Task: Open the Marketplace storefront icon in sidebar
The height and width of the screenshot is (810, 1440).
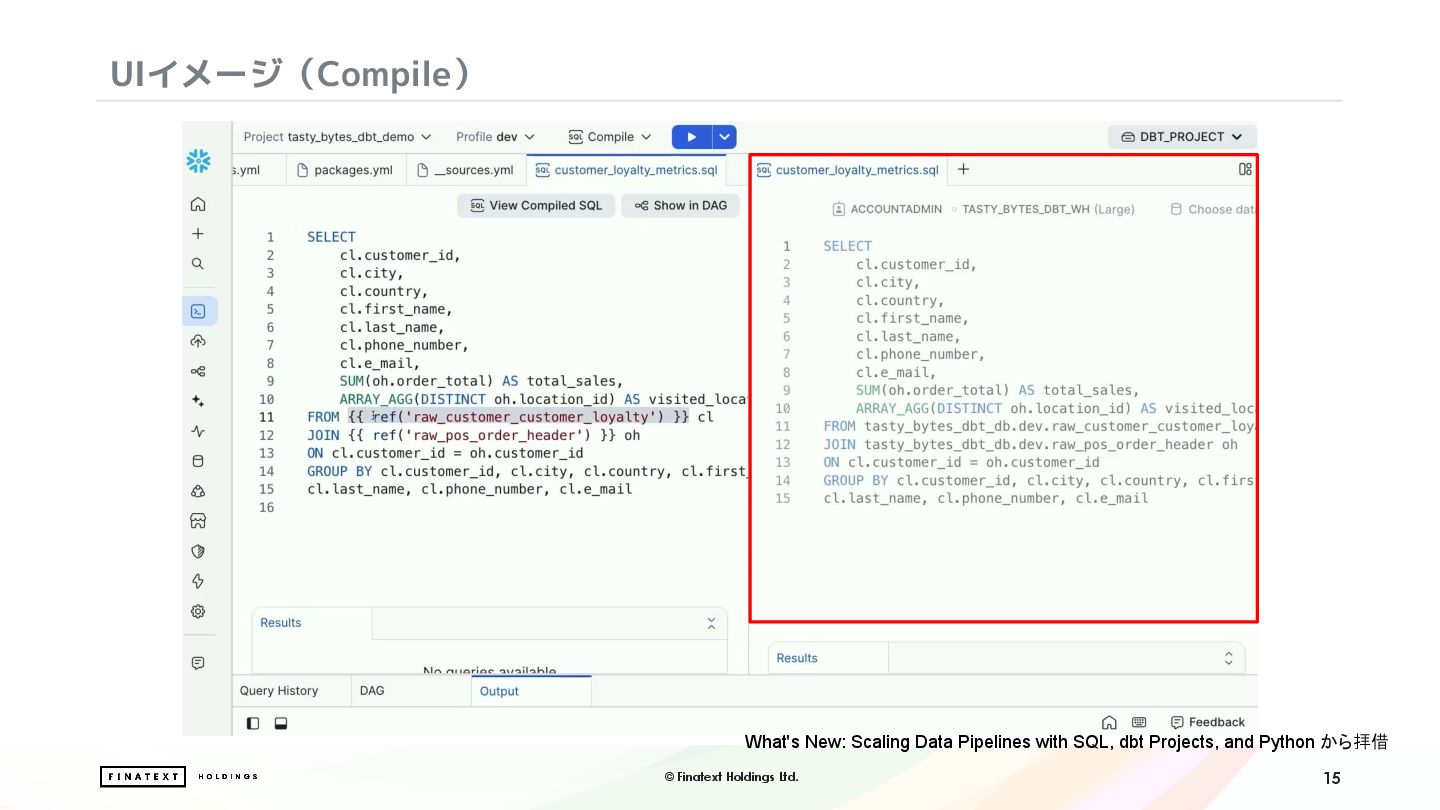Action: pyautogui.click(x=198, y=521)
